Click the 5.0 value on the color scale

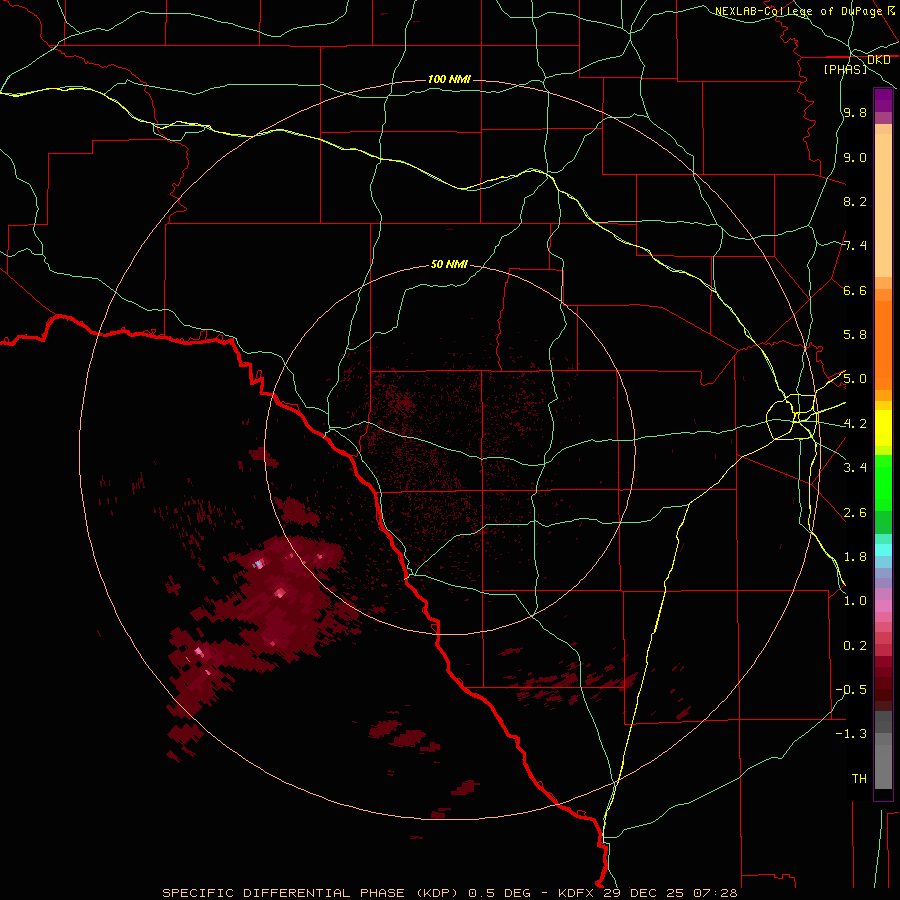(855, 379)
